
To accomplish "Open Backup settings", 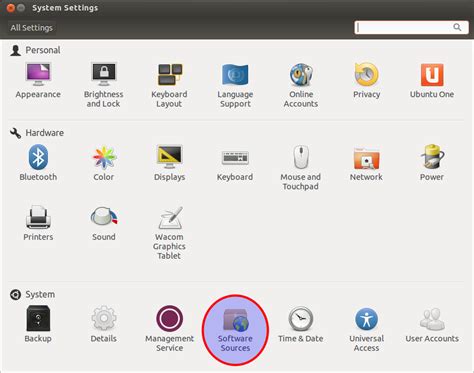I will tap(38, 324).
